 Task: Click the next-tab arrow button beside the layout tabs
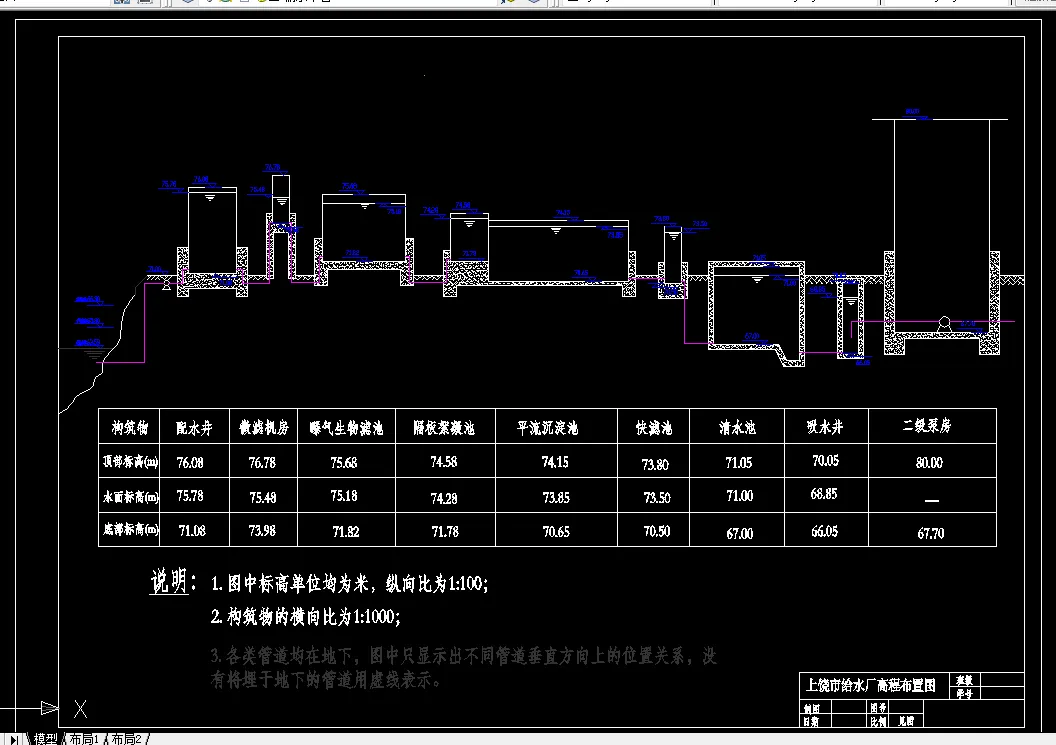(15, 739)
